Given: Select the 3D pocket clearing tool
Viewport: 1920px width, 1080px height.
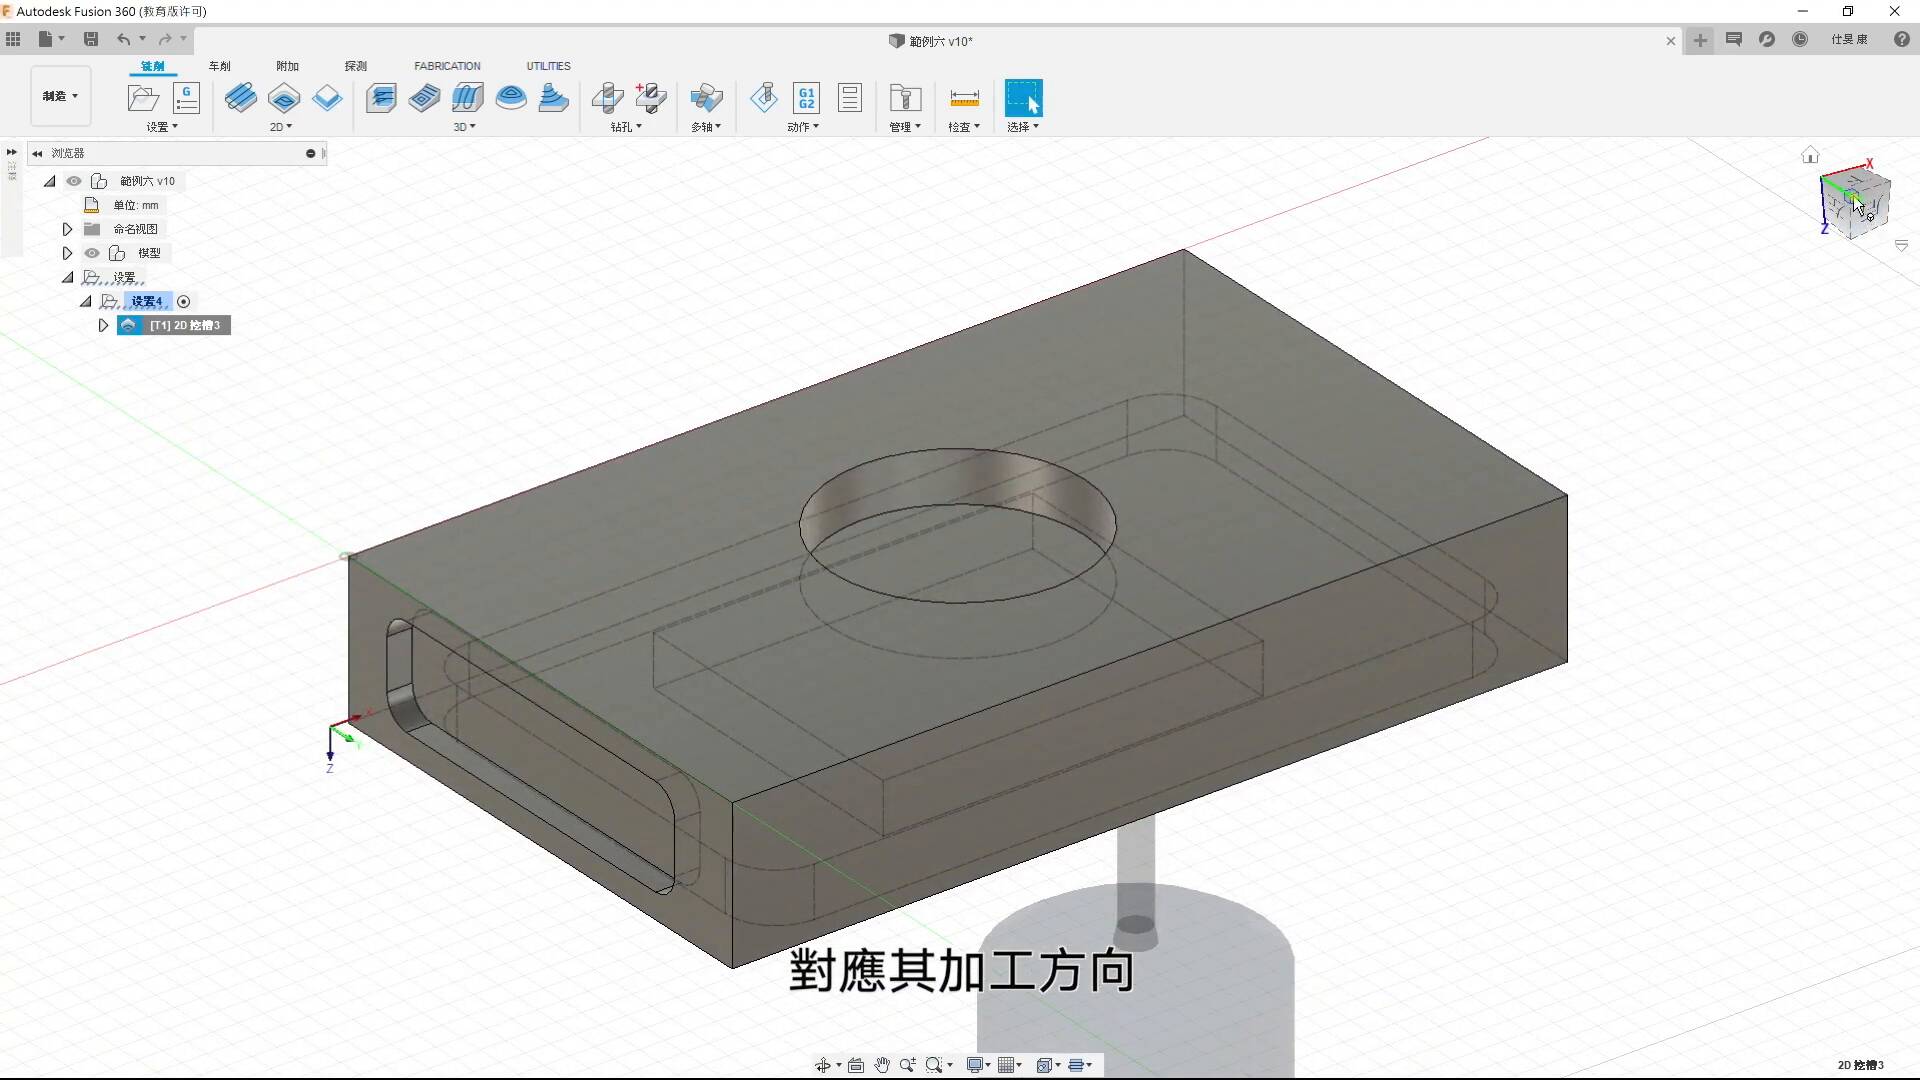Looking at the screenshot, I should (x=424, y=98).
